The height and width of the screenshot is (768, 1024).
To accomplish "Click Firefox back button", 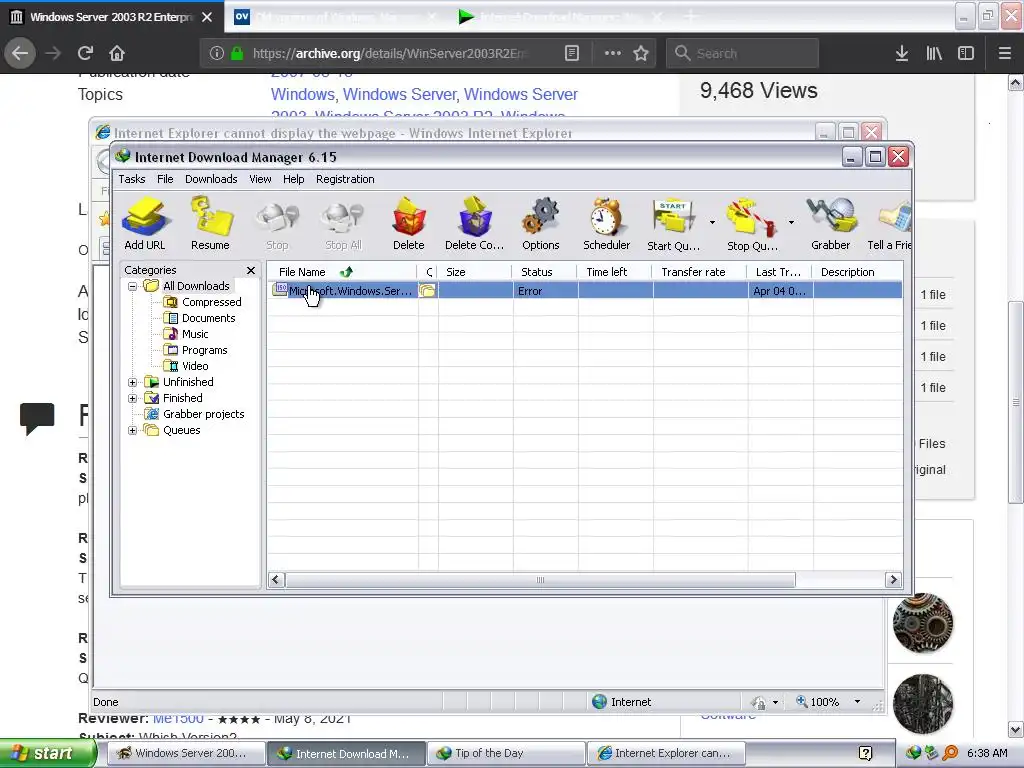I will click(20, 53).
